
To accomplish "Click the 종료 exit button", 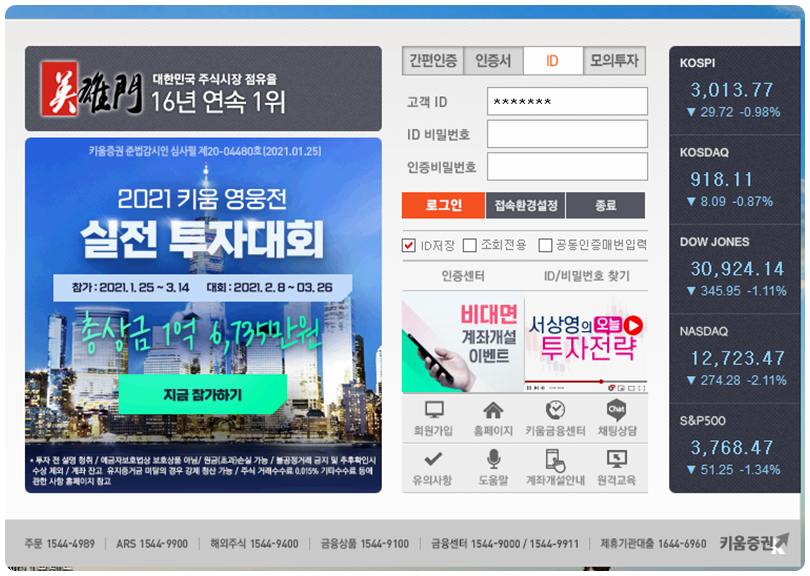I will tap(605, 205).
